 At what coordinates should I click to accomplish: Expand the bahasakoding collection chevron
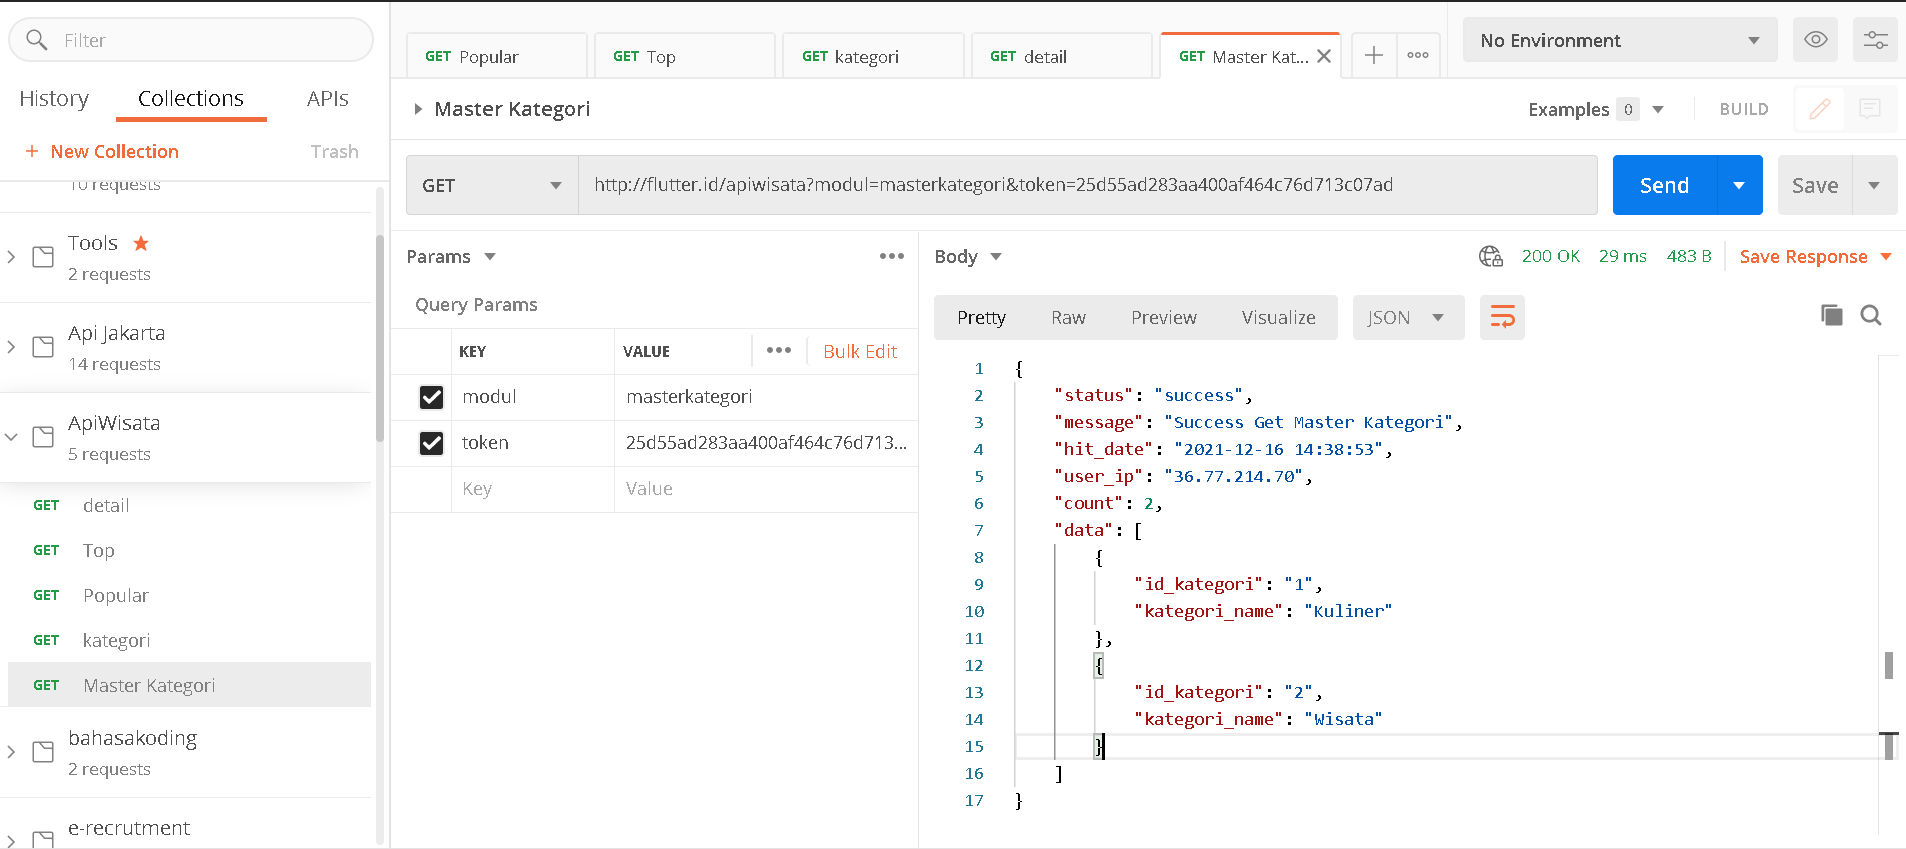(11, 752)
